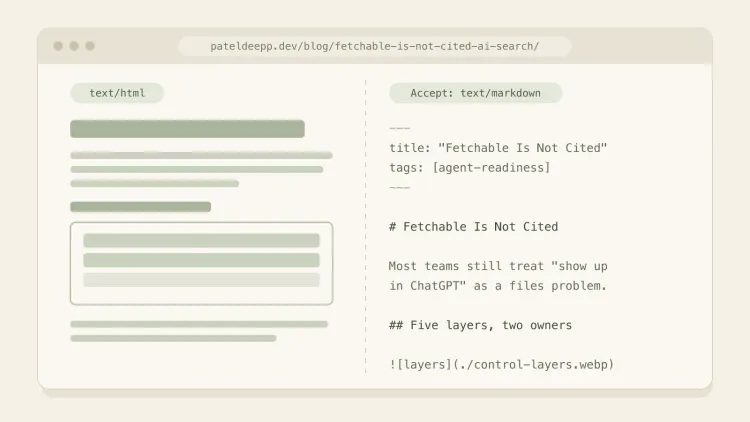The height and width of the screenshot is (422, 750).
Task: Click the tags: [agent-readiness] line
Action: (470, 168)
